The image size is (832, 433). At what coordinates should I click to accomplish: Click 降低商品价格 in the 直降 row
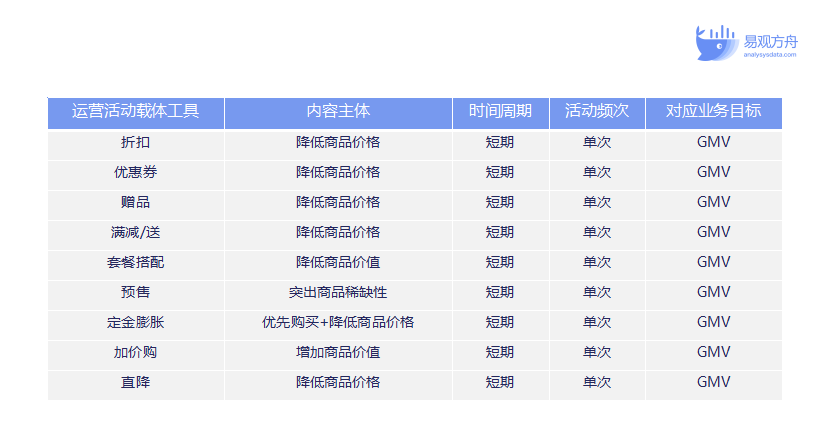[338, 382]
